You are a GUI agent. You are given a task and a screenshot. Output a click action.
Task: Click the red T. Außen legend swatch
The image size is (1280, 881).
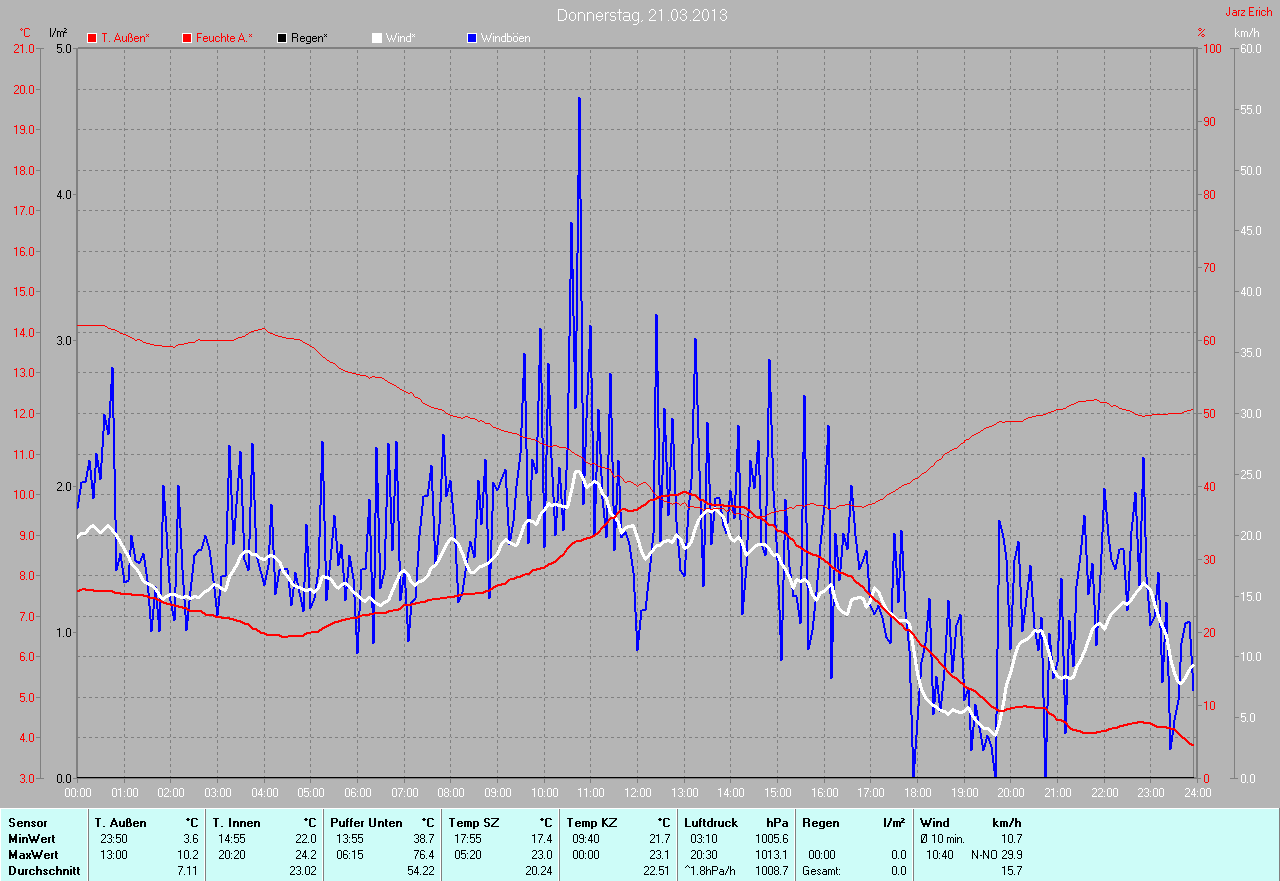pyautogui.click(x=92, y=38)
